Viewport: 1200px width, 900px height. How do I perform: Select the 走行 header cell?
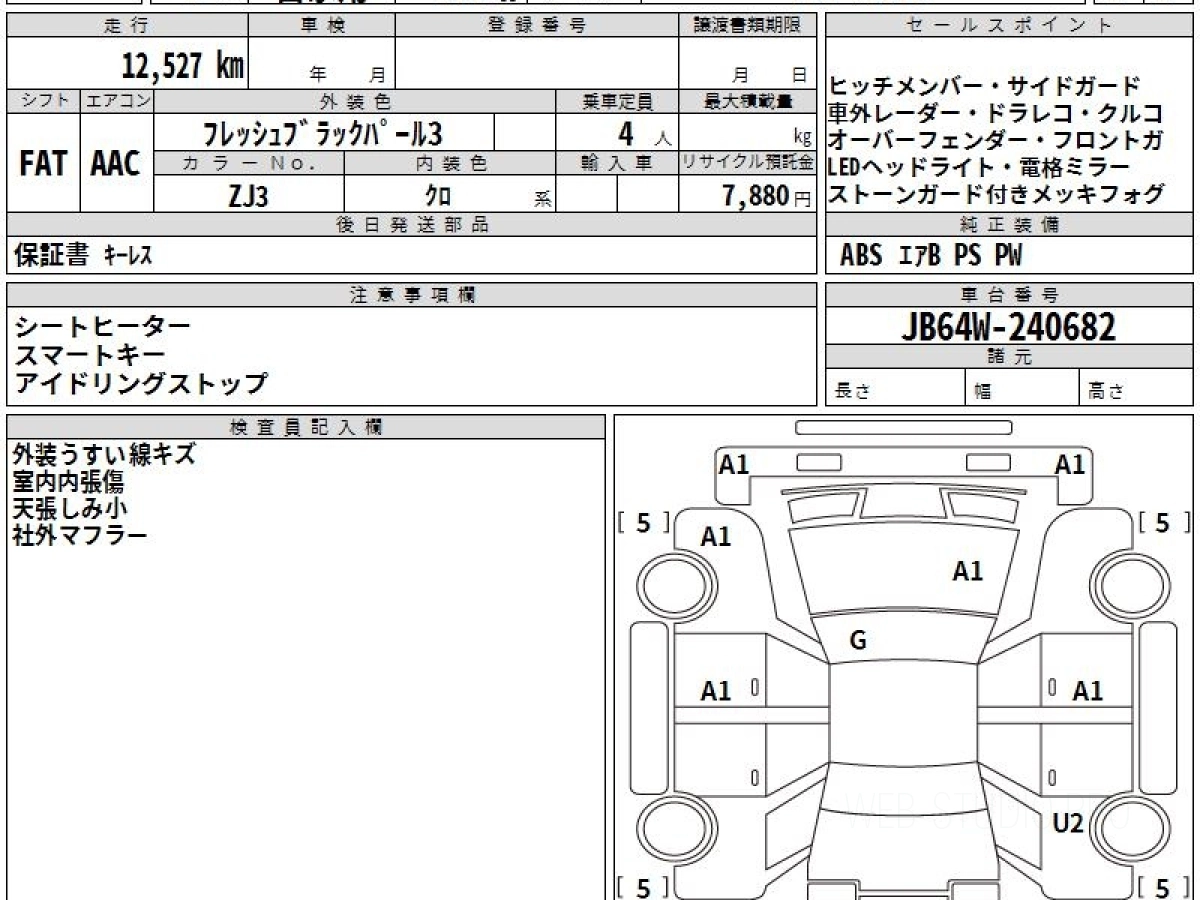click(127, 26)
